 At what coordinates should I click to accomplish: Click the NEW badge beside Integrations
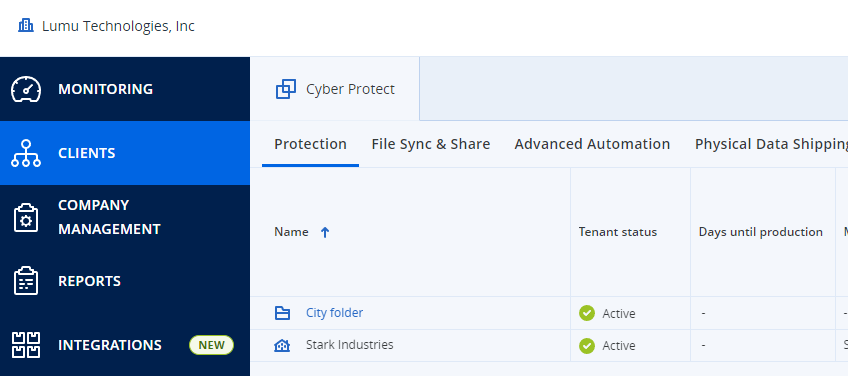click(x=211, y=345)
